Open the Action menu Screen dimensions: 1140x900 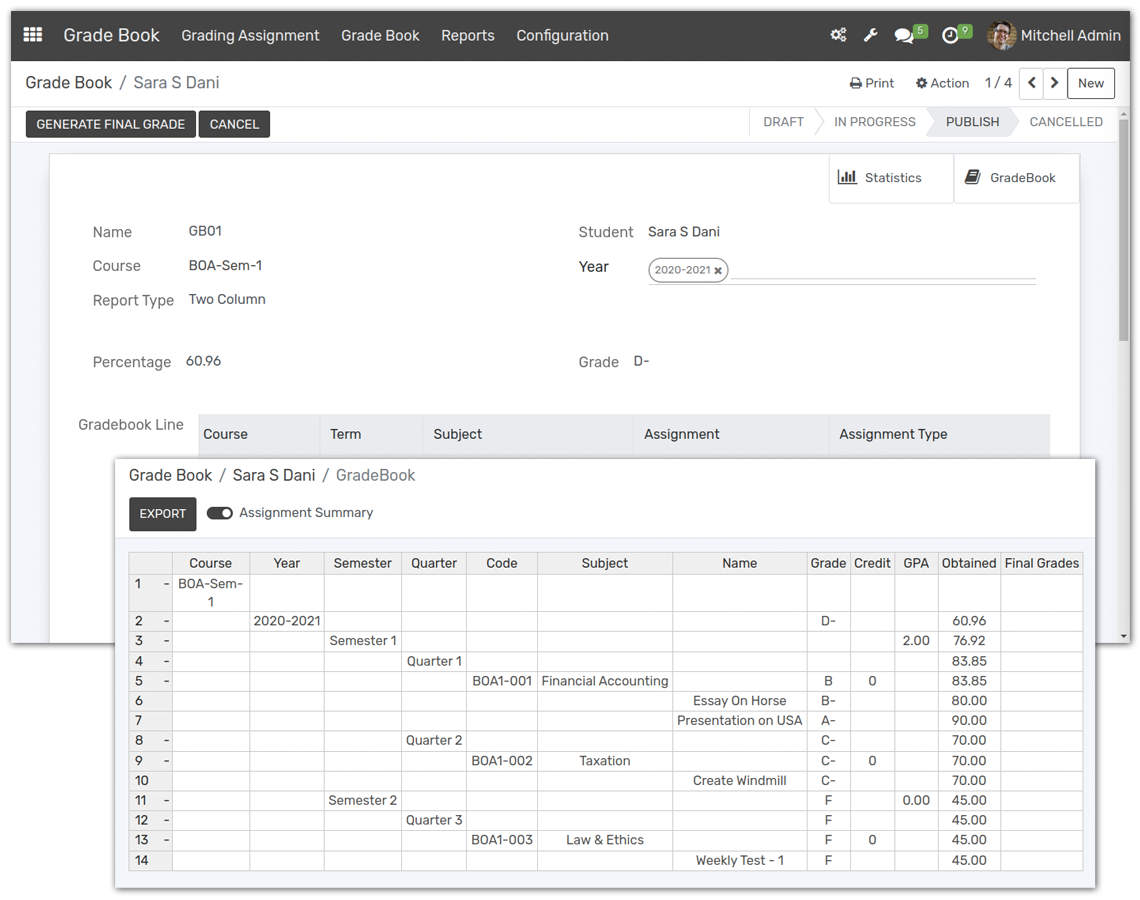tap(942, 83)
